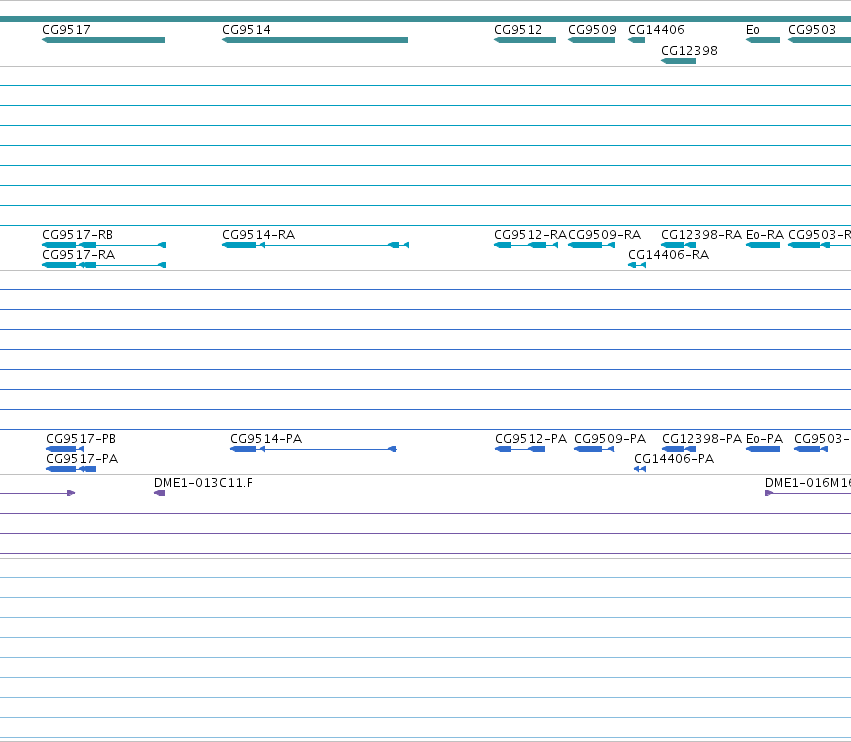Select the CG14406-RA transcript glyph
Screen dimensions: 851x742
point(637,265)
